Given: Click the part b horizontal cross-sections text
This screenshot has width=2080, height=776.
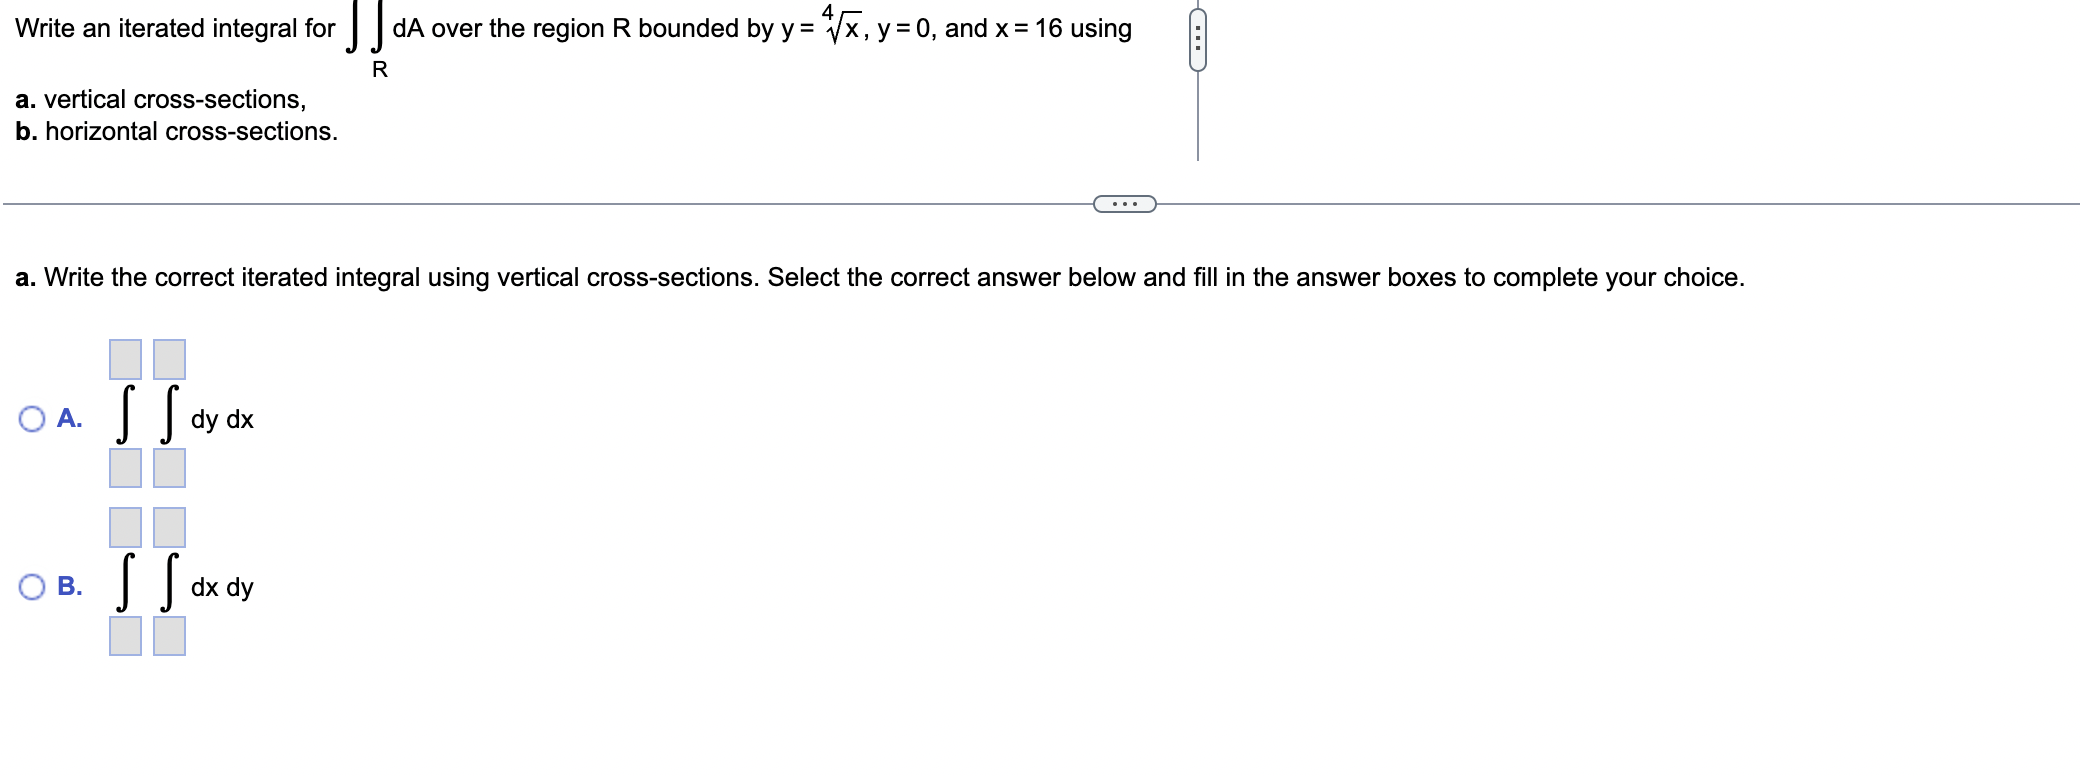Looking at the screenshot, I should (176, 130).
